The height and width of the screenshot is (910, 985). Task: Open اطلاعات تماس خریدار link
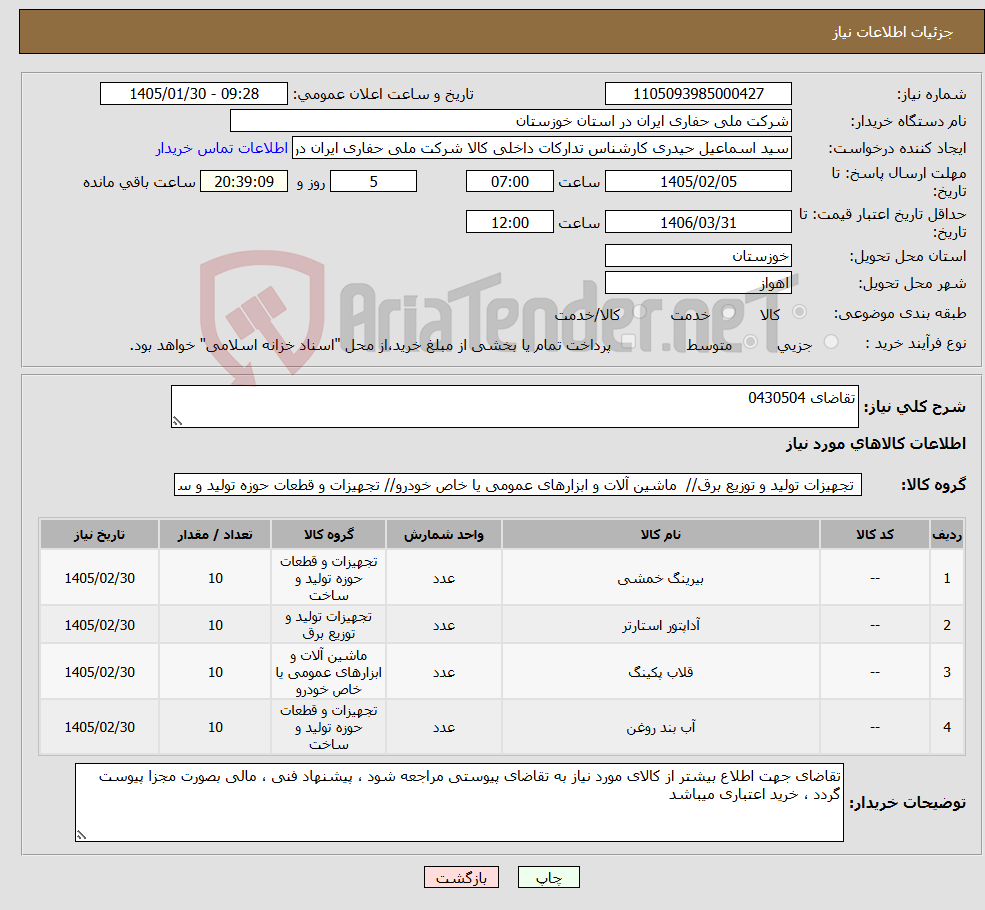point(222,148)
